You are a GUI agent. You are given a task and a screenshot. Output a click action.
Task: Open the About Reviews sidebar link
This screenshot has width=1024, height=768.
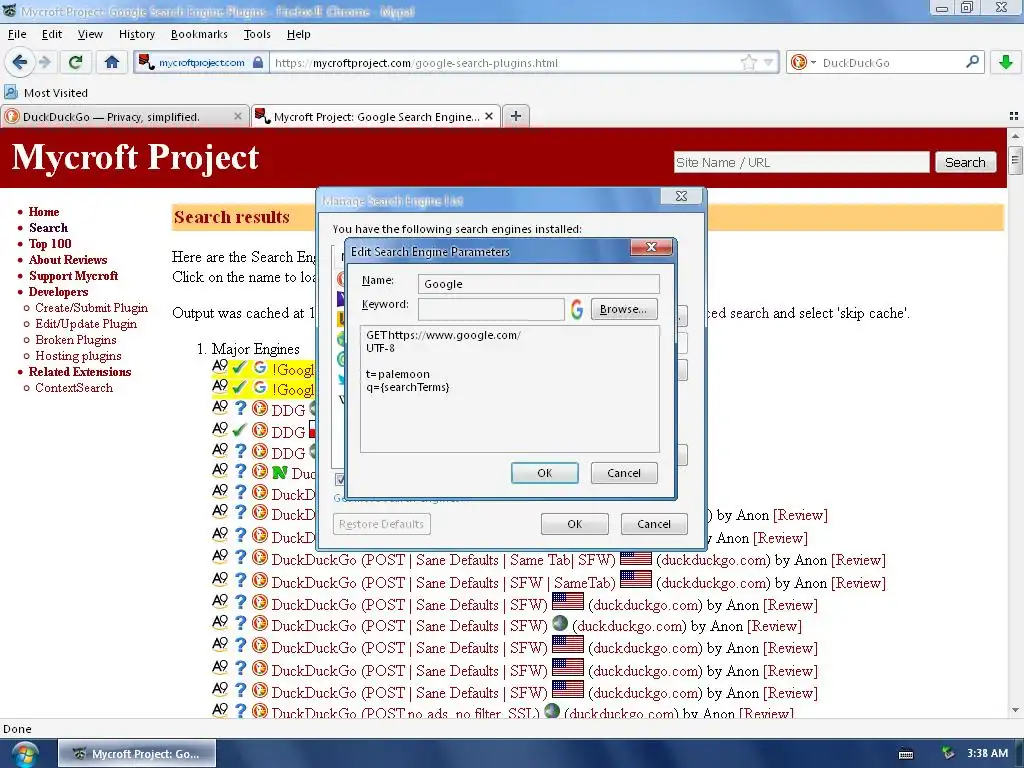pos(68,259)
